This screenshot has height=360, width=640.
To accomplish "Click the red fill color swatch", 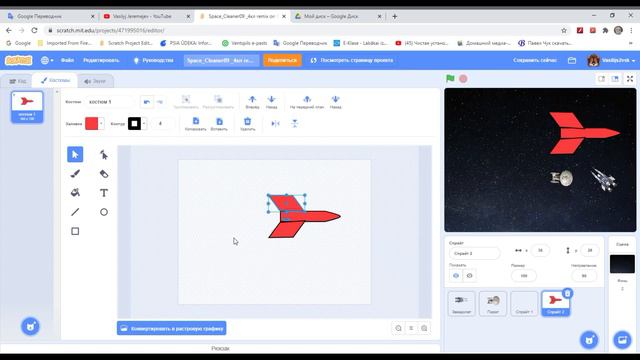I will coord(91,124).
